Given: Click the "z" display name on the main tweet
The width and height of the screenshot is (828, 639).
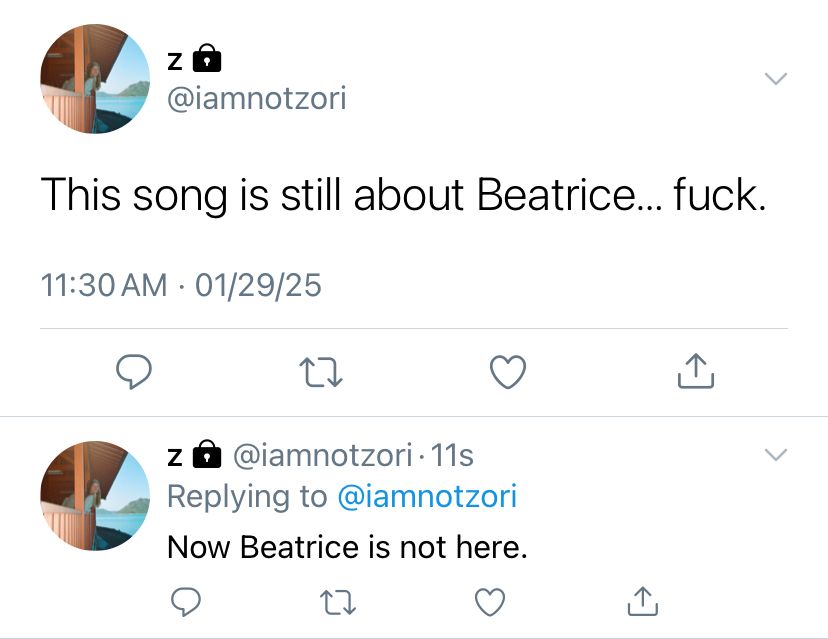Looking at the screenshot, I should point(174,61).
